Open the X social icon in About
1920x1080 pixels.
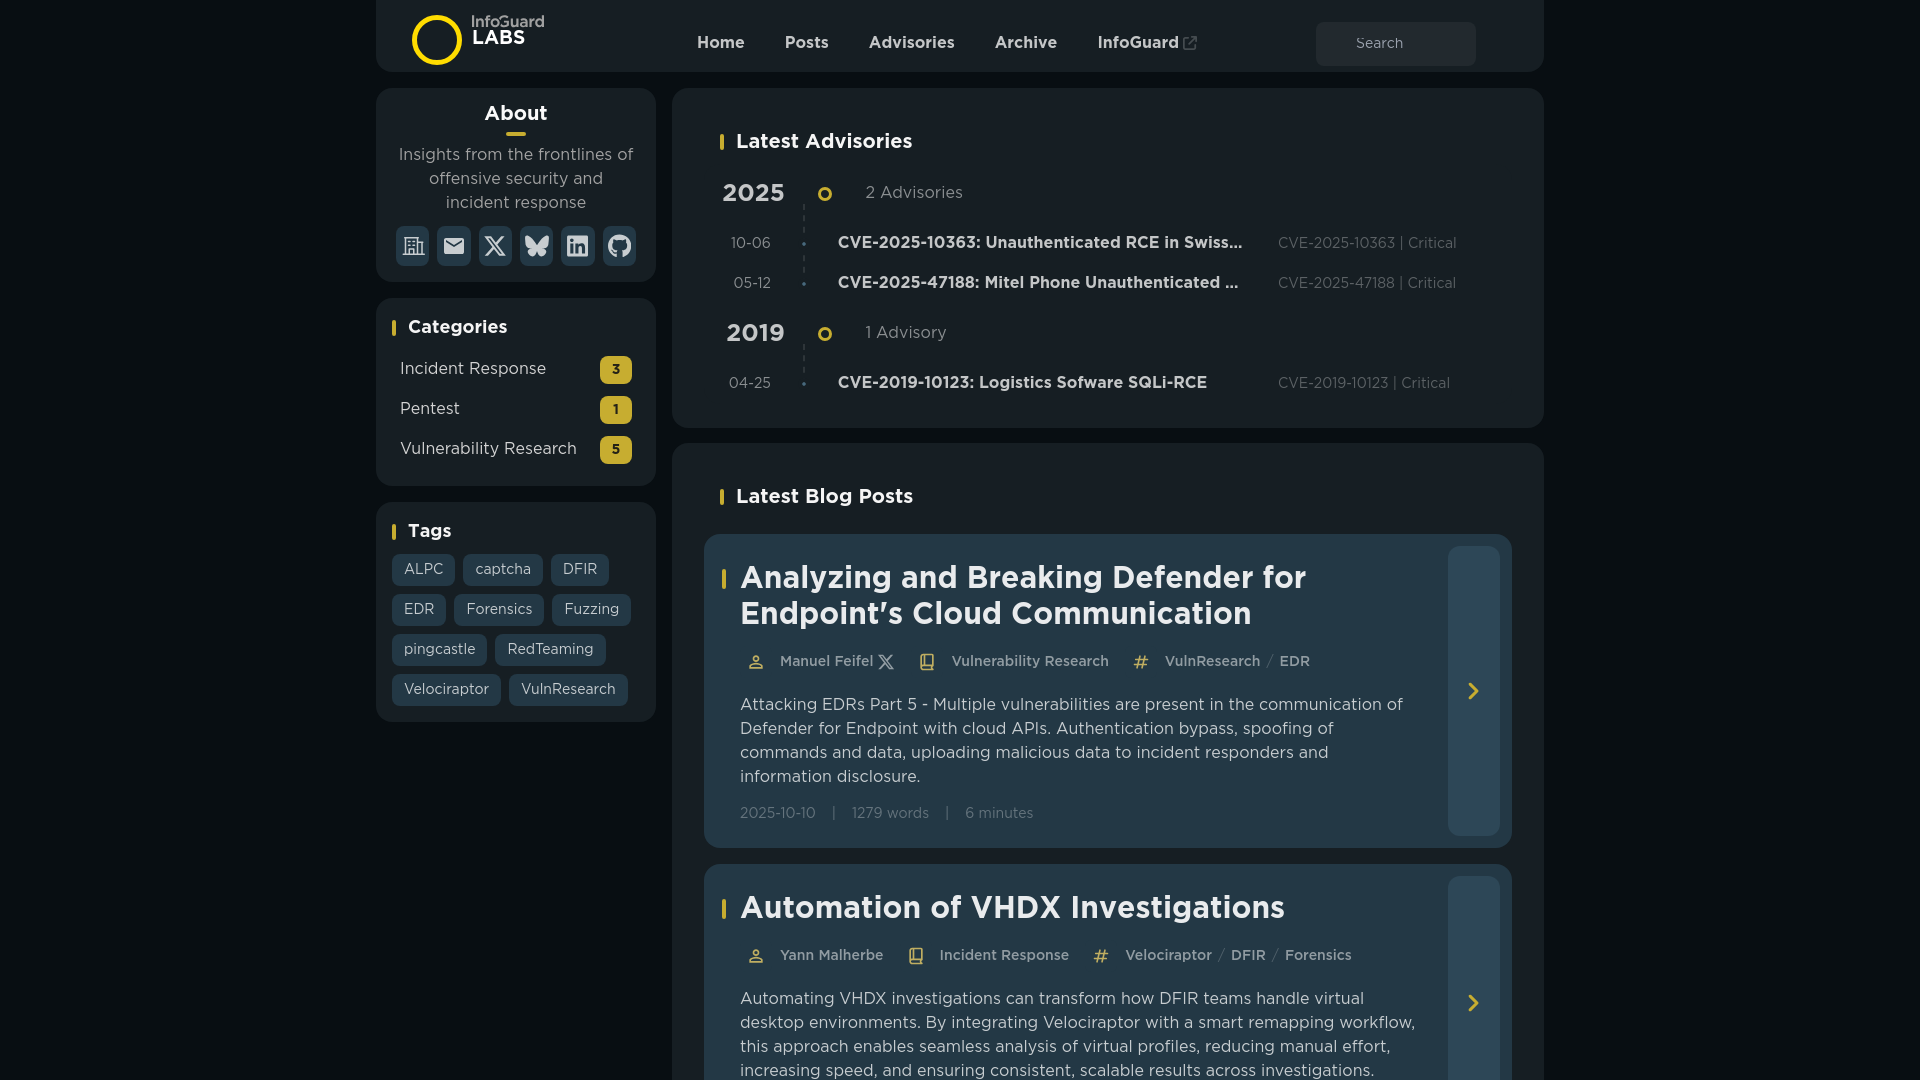pyautogui.click(x=495, y=246)
